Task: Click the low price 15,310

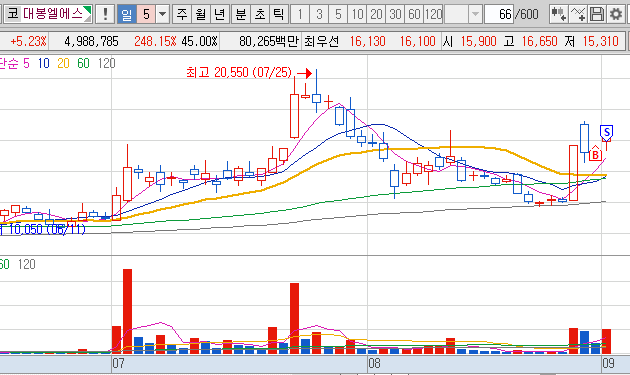Action: pyautogui.click(x=601, y=41)
